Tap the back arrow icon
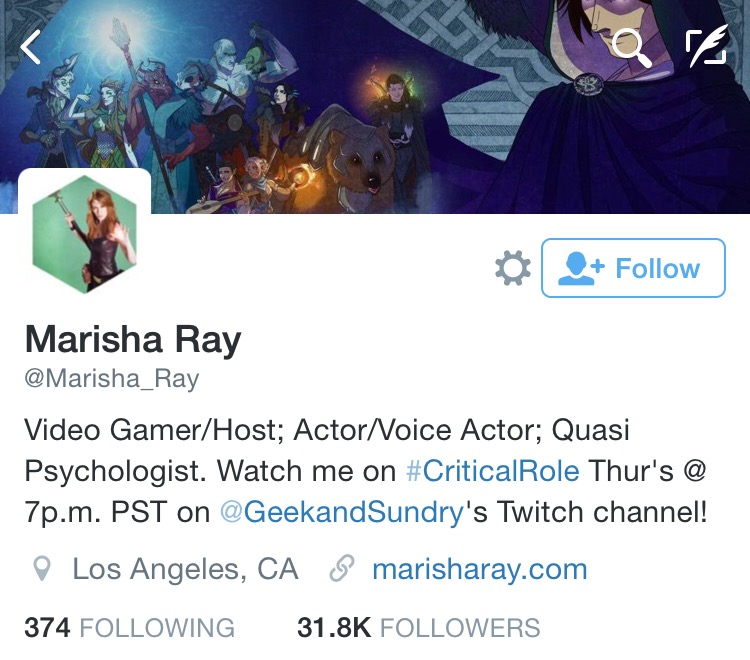This screenshot has width=750, height=660. tap(30, 46)
